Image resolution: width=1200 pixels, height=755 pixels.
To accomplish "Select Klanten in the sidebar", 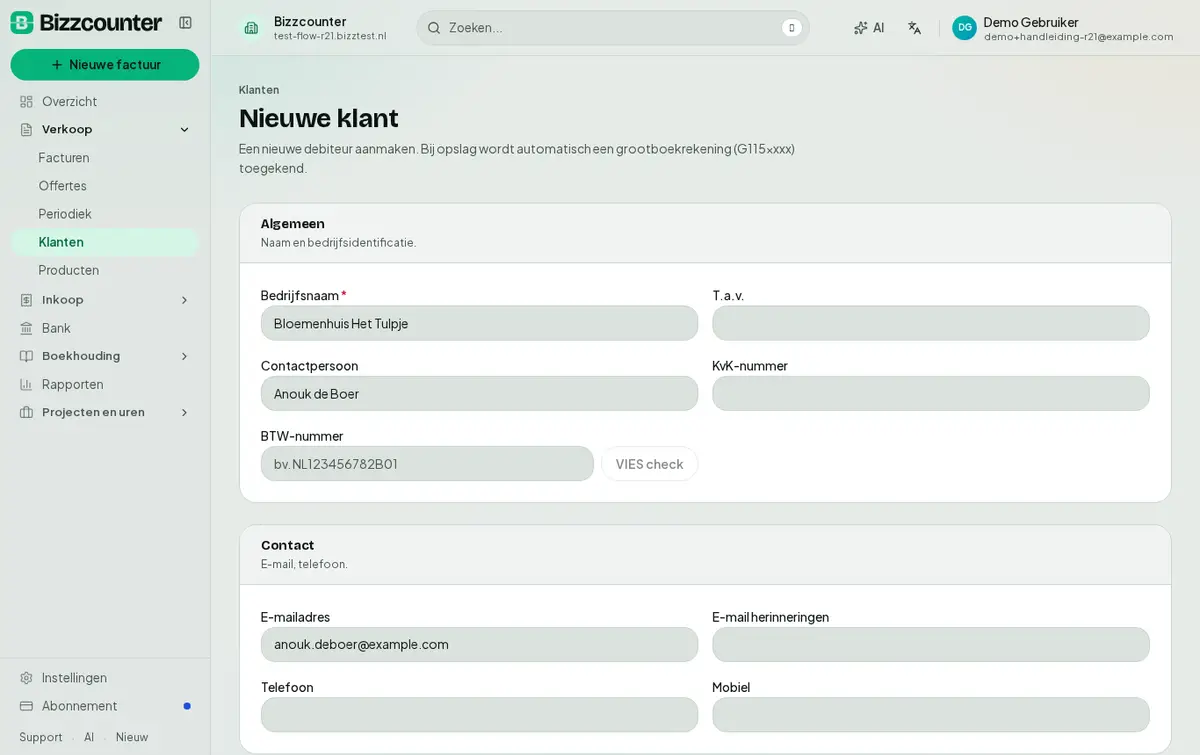I will 105,241.
